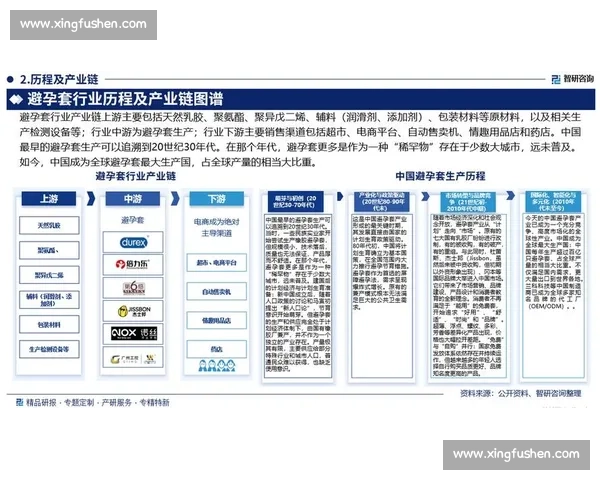Click the 第6感 brand logo

click(134, 287)
